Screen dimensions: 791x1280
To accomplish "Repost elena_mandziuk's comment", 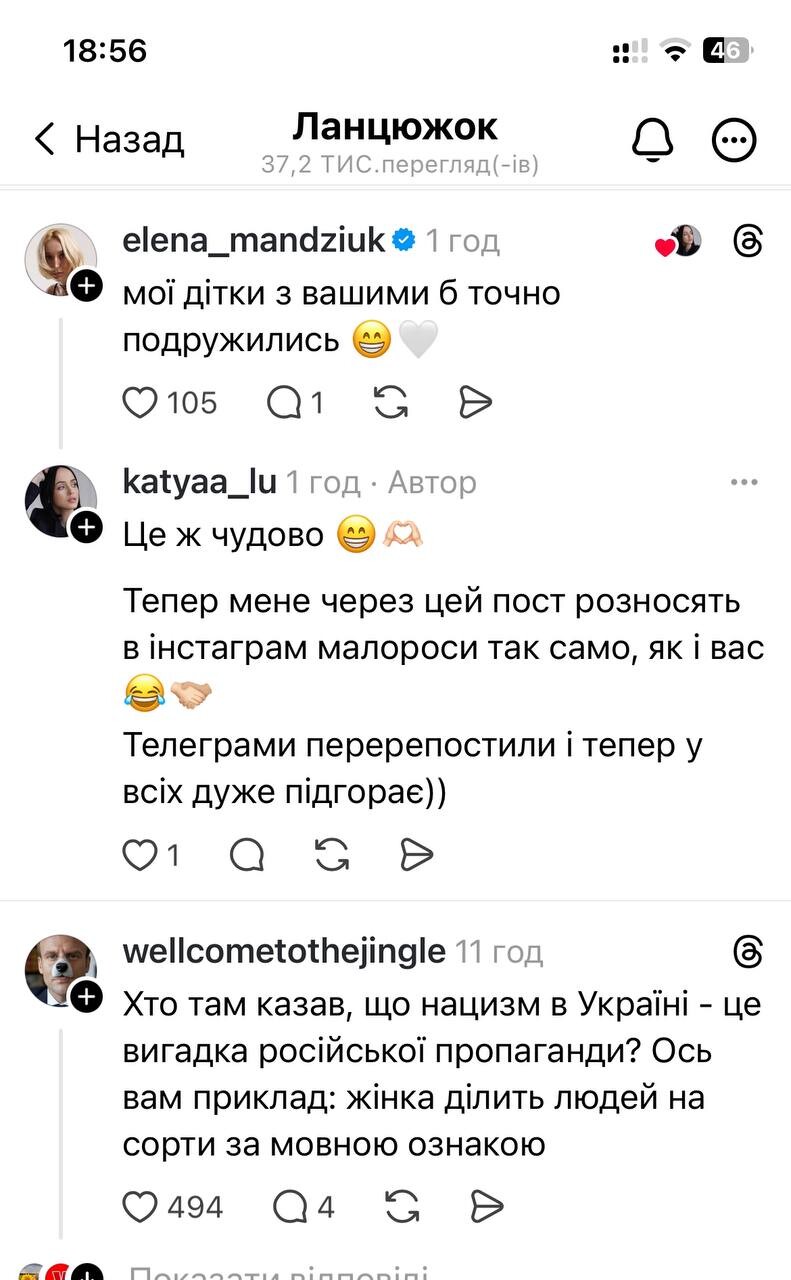I will [390, 402].
